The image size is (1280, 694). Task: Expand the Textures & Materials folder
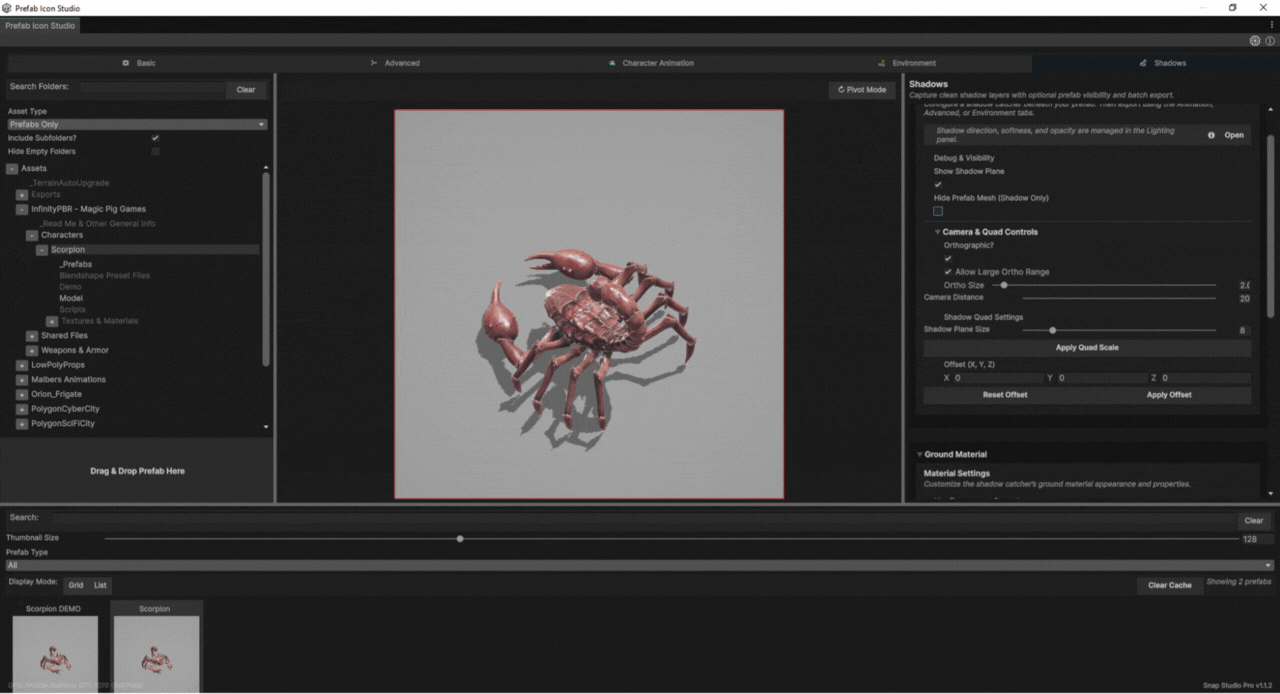[52, 321]
